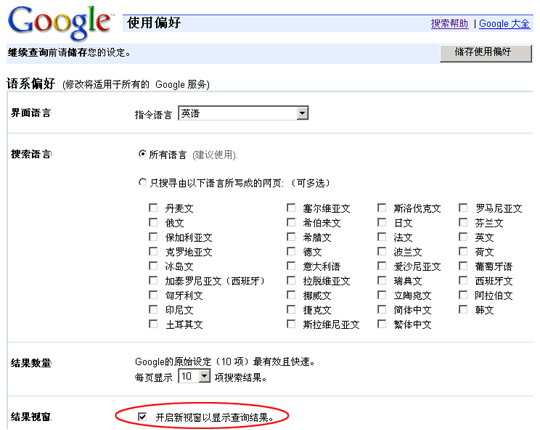Check the 冰岛文 checkbox
Screen dimensions: 540x430
tap(153, 265)
